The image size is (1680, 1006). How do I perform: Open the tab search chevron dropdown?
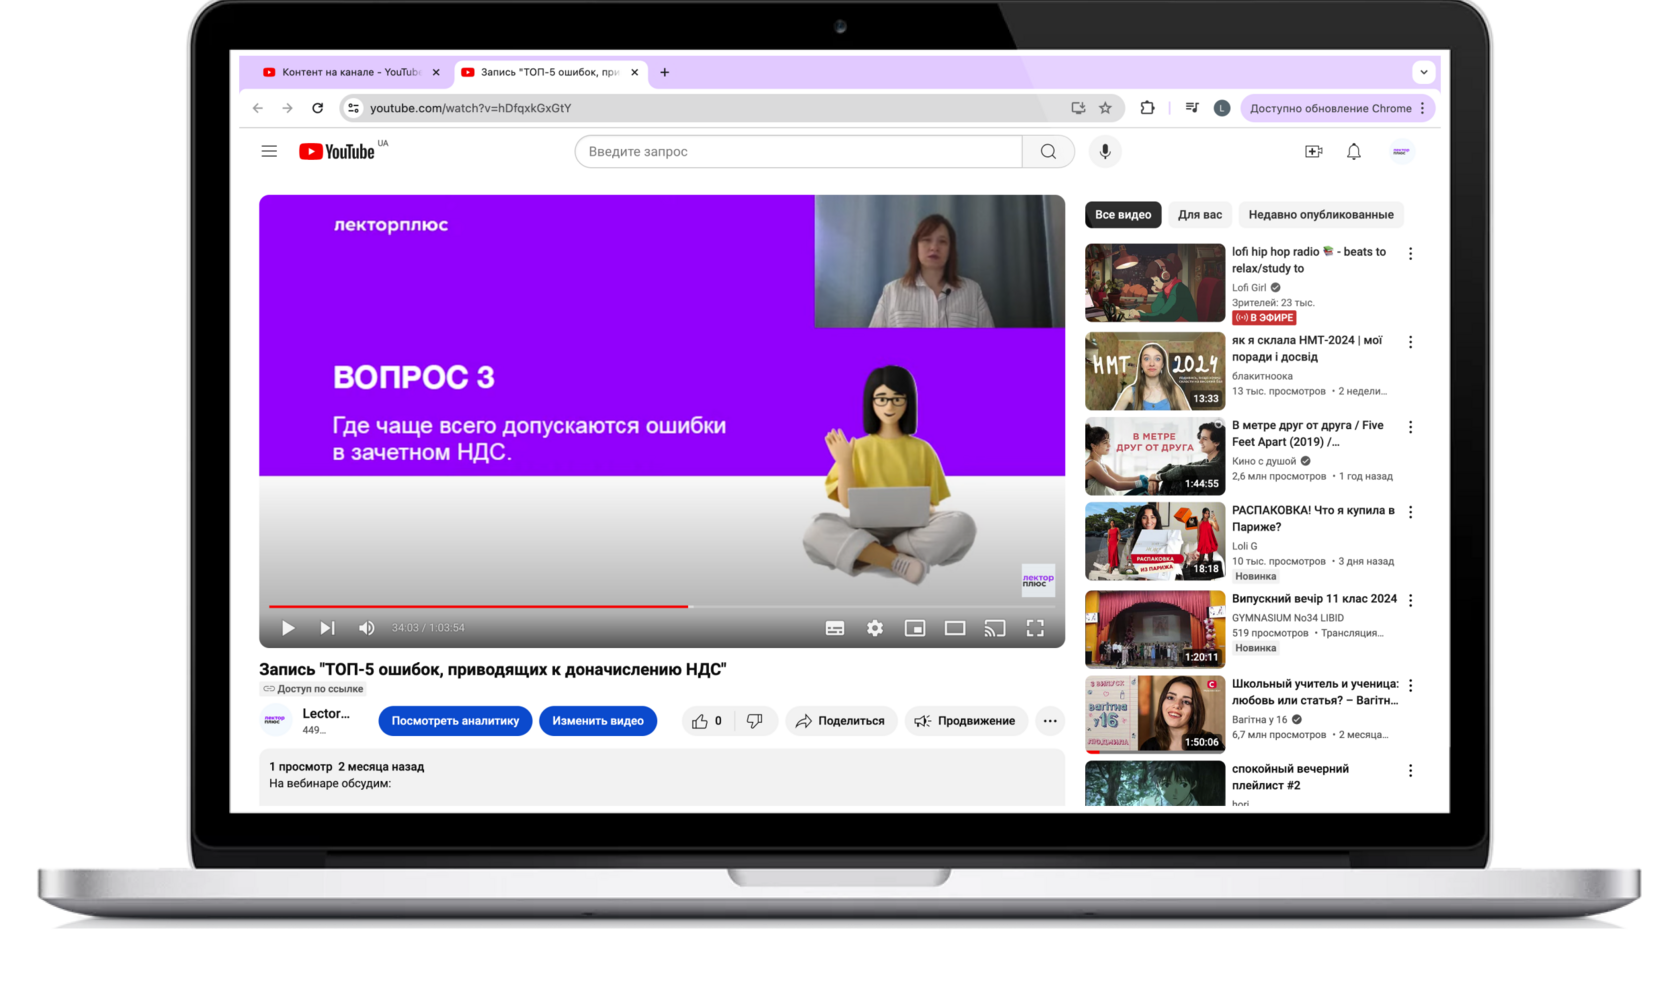(x=1424, y=72)
